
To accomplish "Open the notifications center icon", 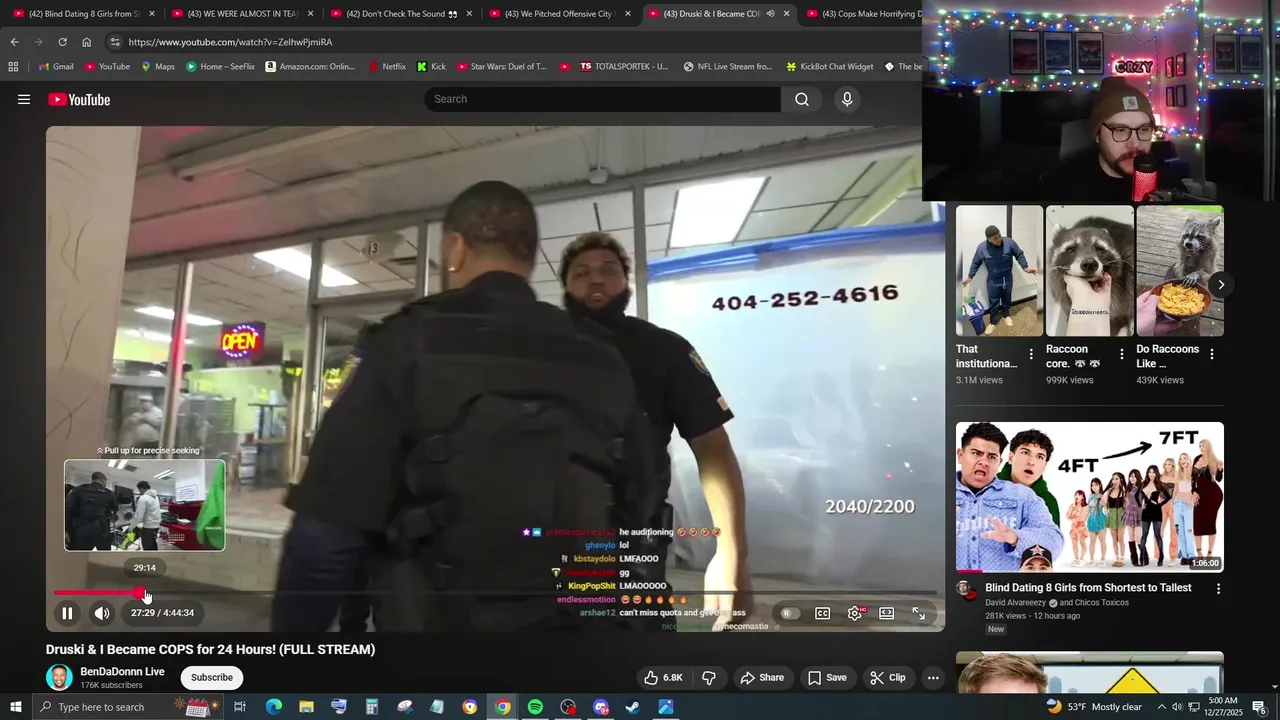I will pyautogui.click(x=1260, y=707).
